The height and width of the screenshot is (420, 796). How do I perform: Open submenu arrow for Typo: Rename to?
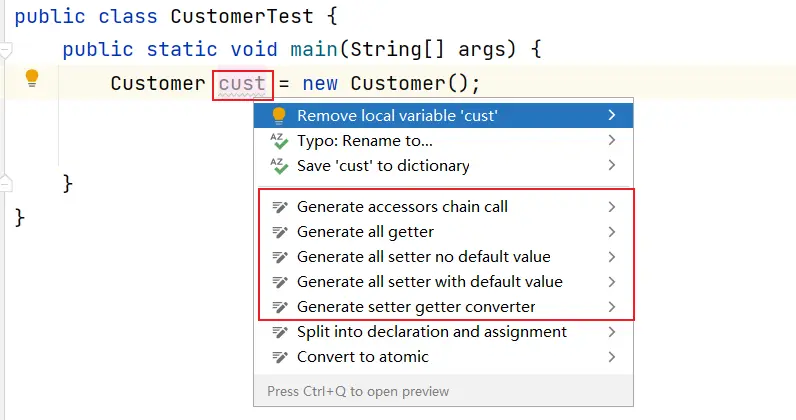coord(611,141)
